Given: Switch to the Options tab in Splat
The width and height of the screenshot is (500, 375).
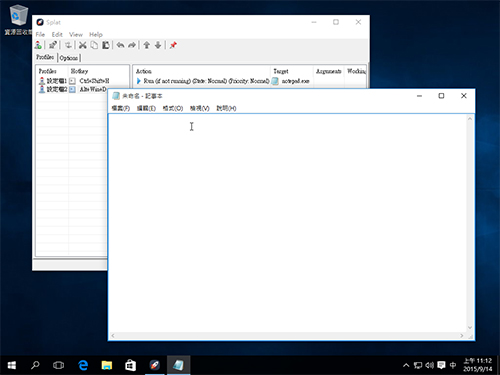Looking at the screenshot, I should tap(69, 58).
